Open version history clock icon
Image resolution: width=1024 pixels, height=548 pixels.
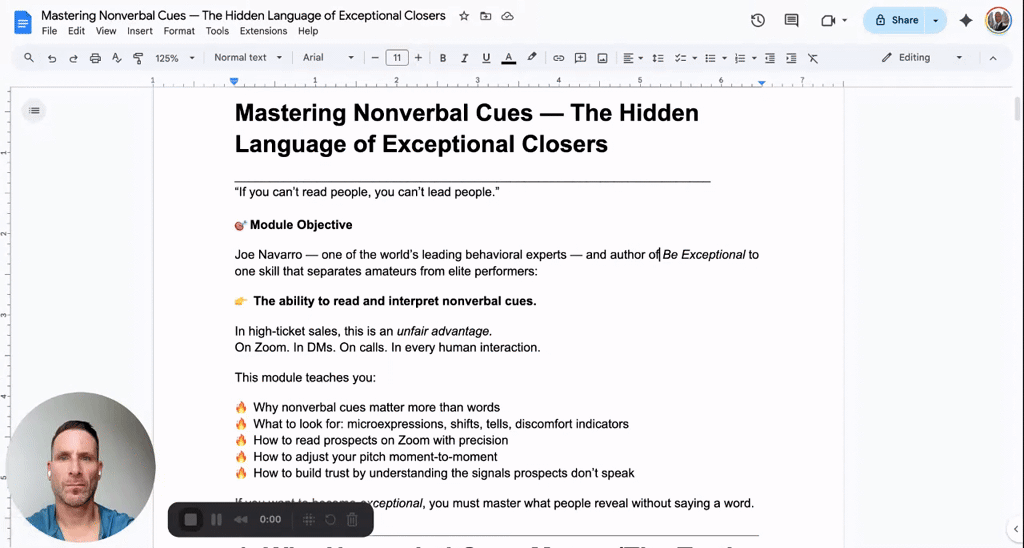coord(758,20)
